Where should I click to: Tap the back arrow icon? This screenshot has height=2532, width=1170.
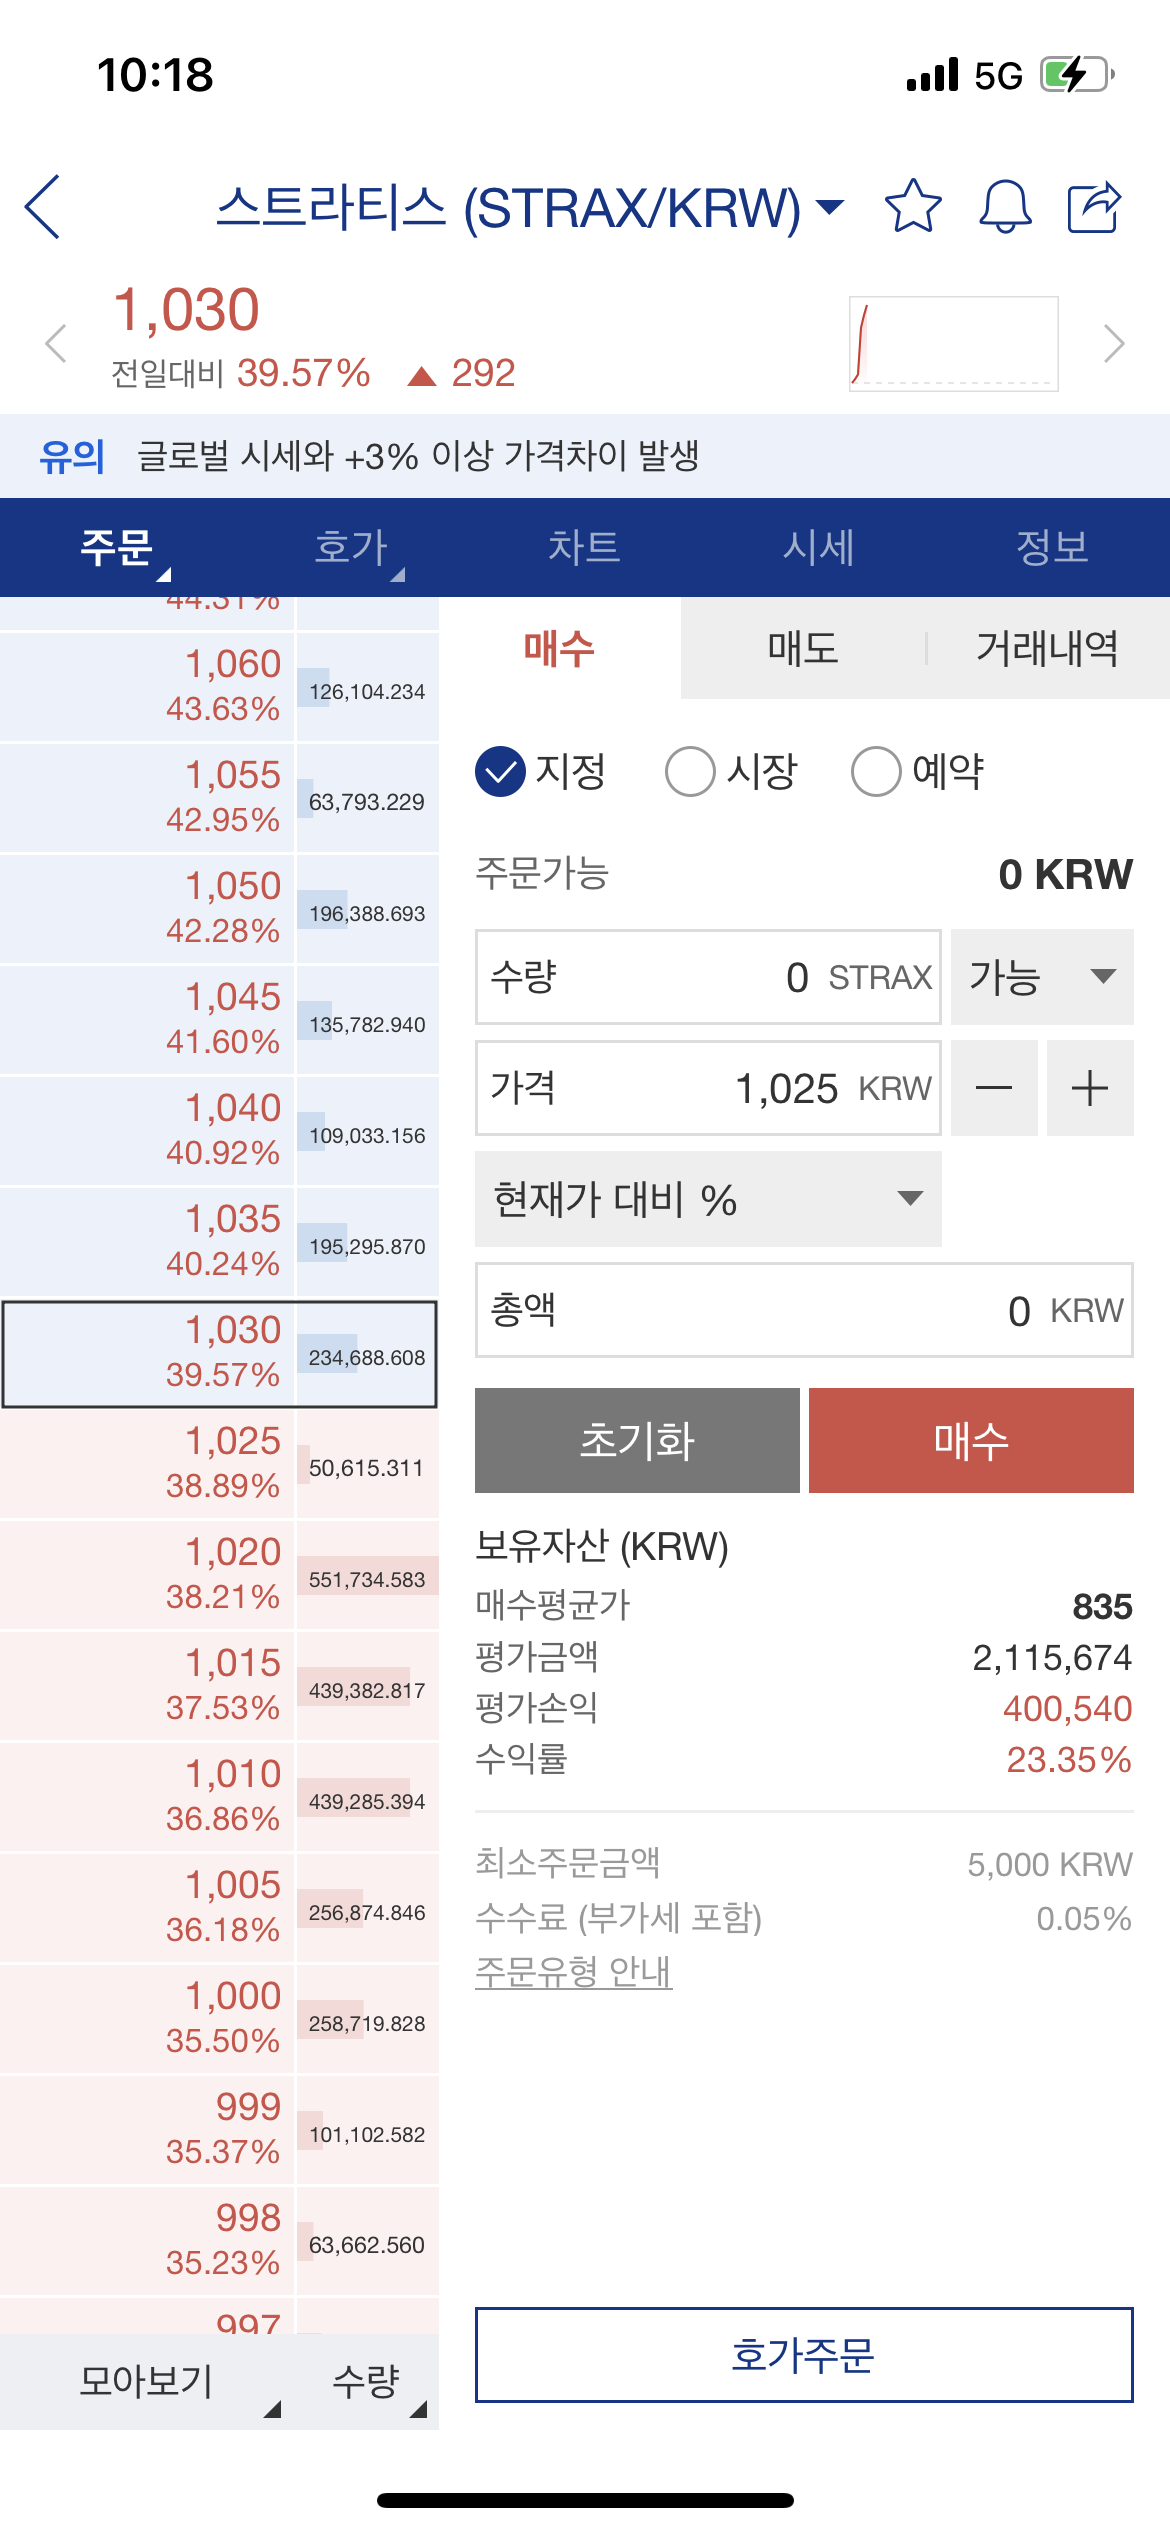[x=43, y=207]
